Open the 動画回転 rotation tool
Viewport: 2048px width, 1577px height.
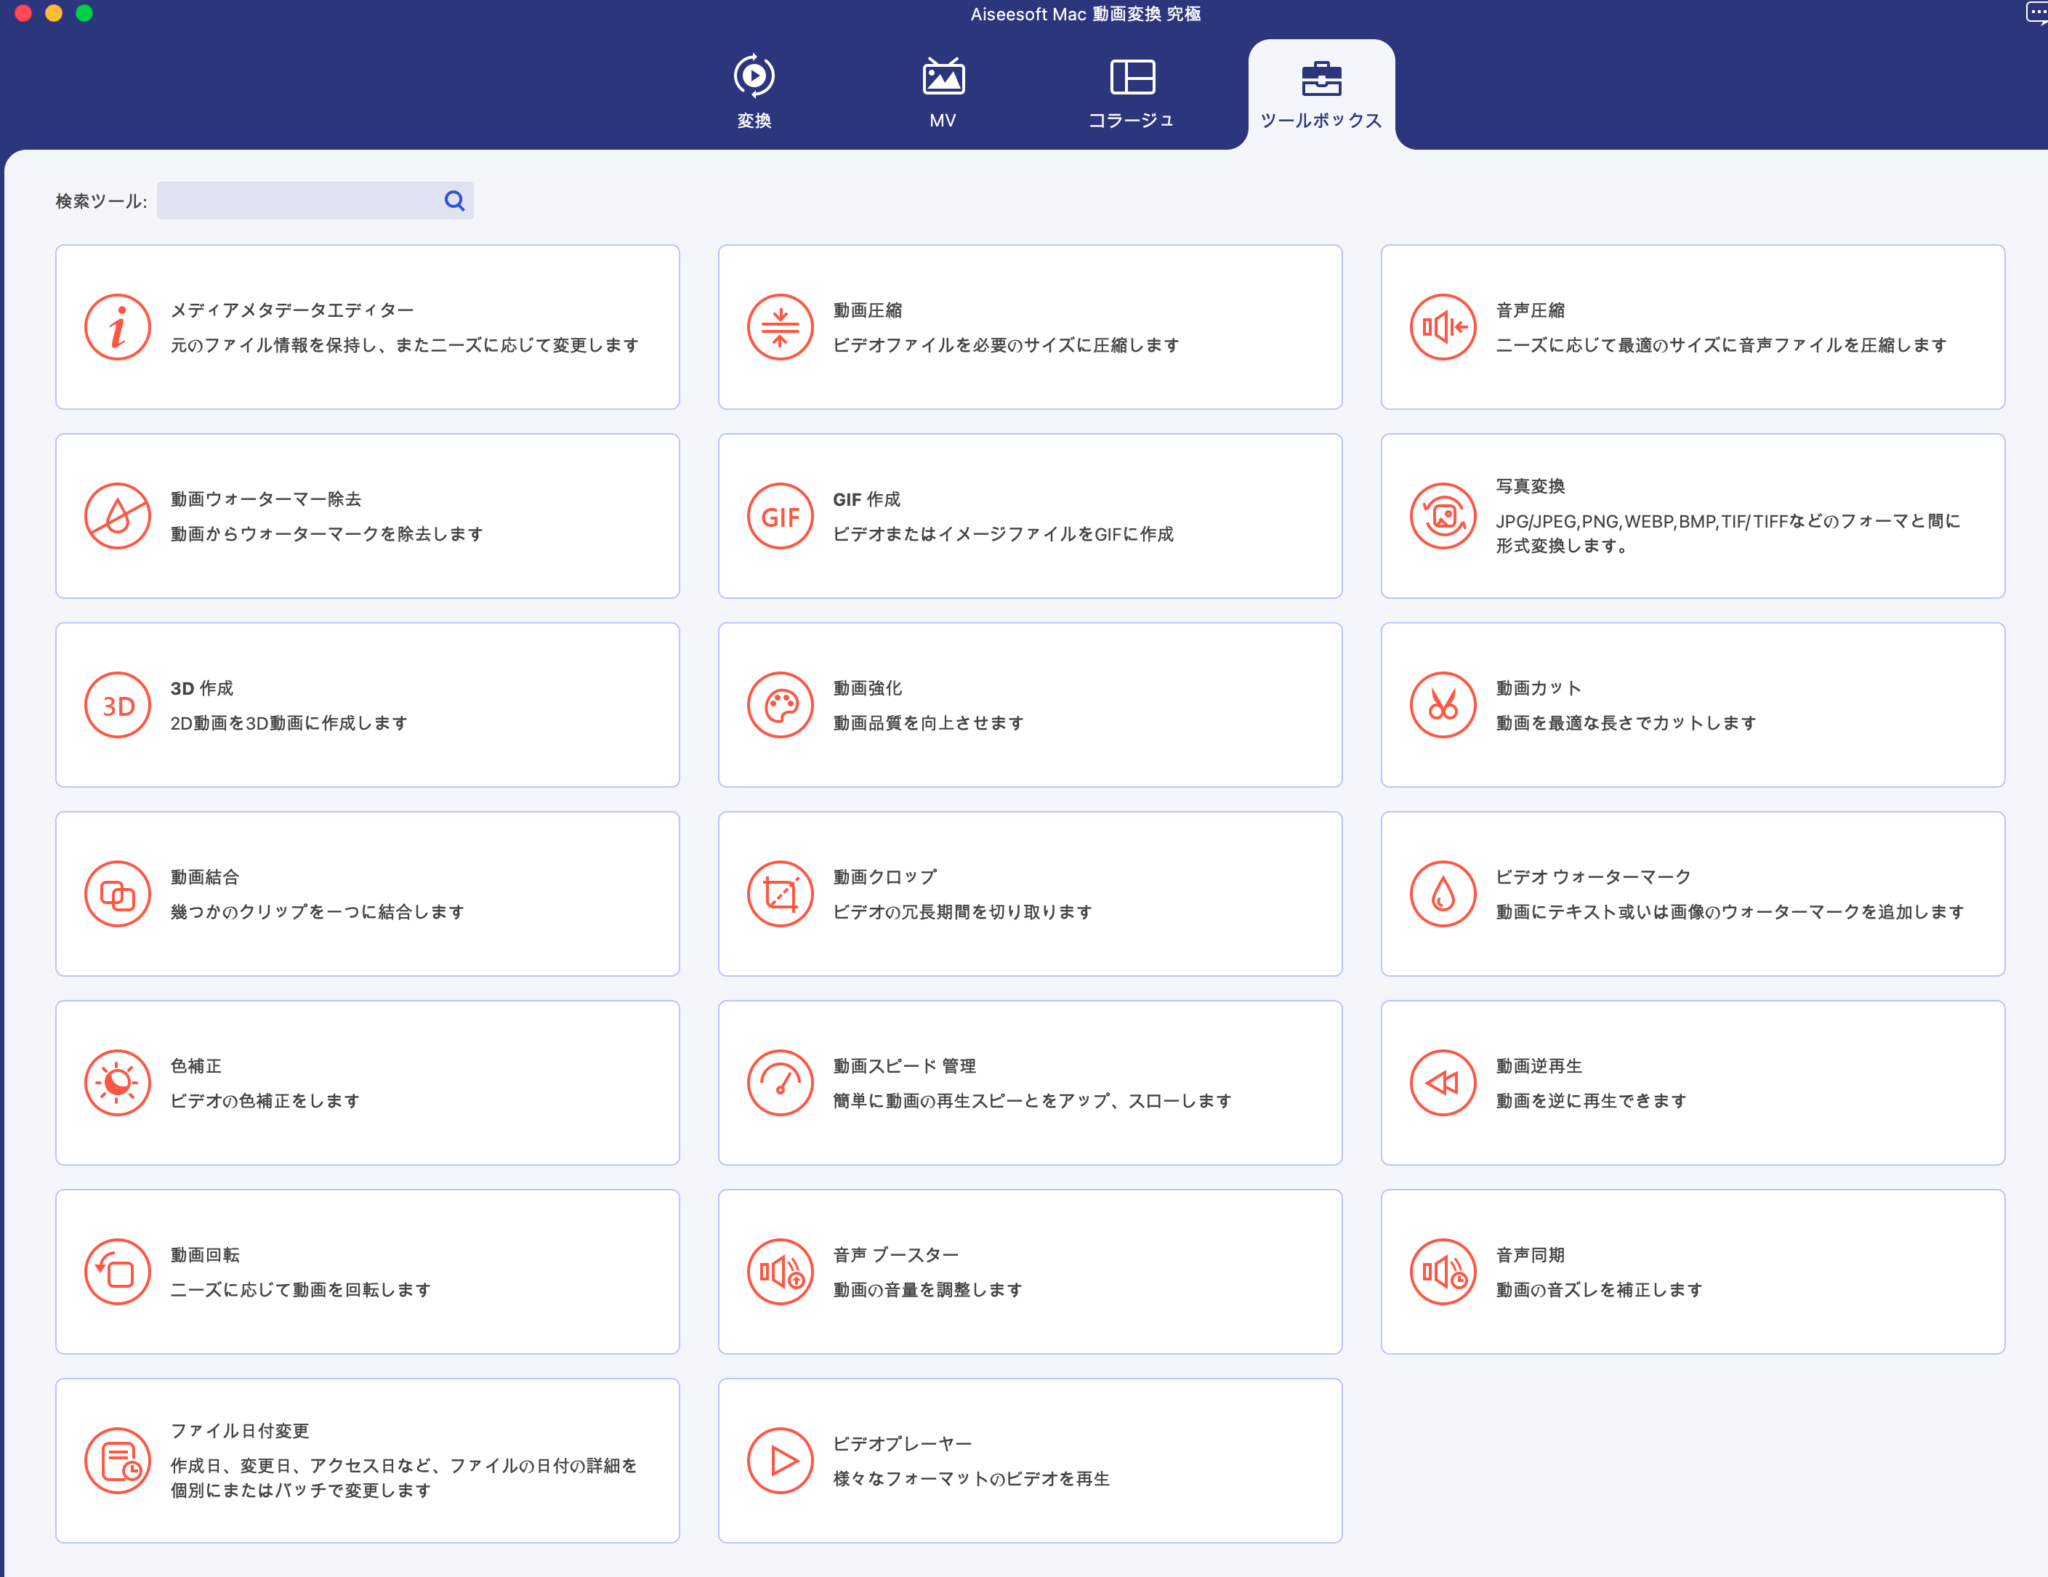tap(367, 1271)
